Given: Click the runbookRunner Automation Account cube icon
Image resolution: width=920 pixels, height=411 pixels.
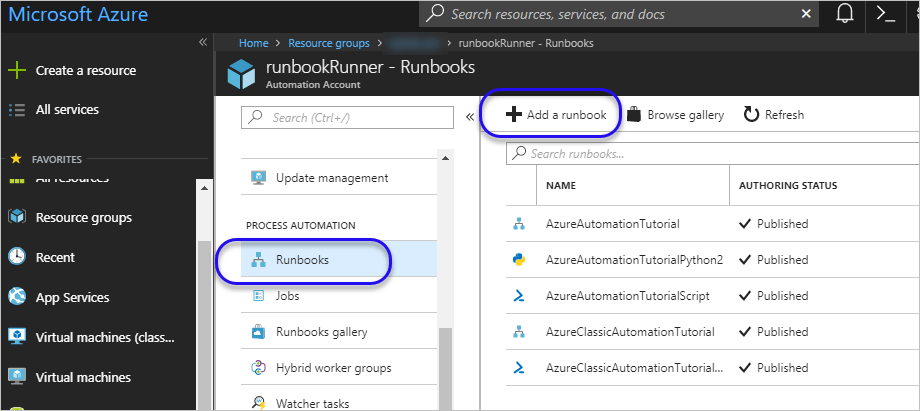Looking at the screenshot, I should pyautogui.click(x=242, y=75).
